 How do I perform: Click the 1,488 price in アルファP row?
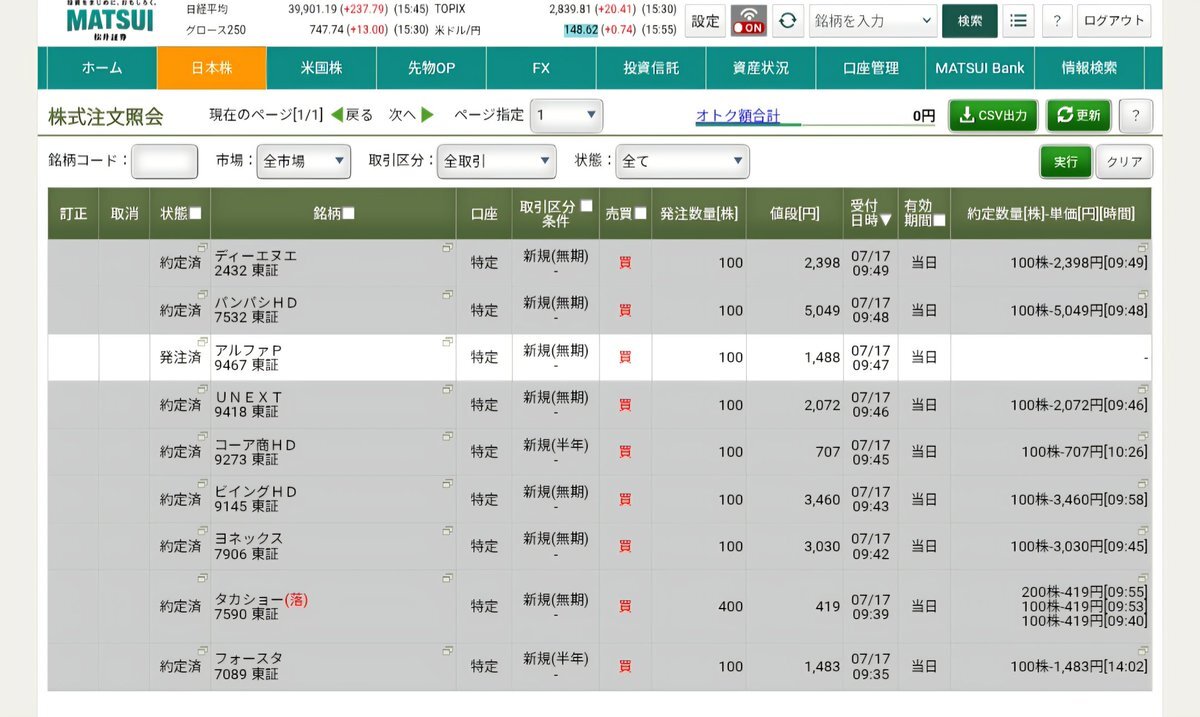click(x=822, y=357)
